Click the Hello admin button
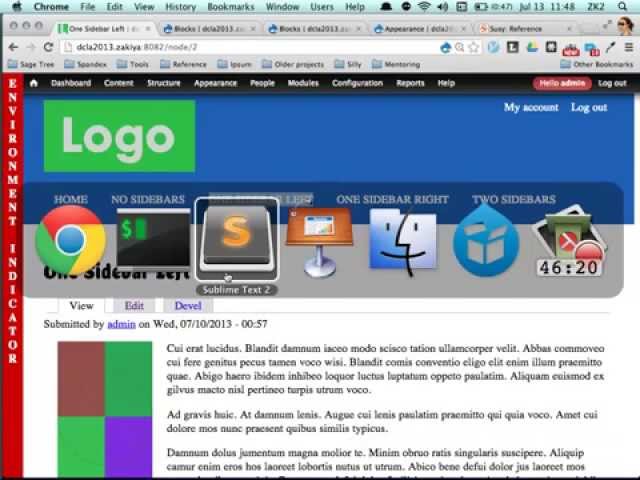The height and width of the screenshot is (480, 640). tap(562, 83)
